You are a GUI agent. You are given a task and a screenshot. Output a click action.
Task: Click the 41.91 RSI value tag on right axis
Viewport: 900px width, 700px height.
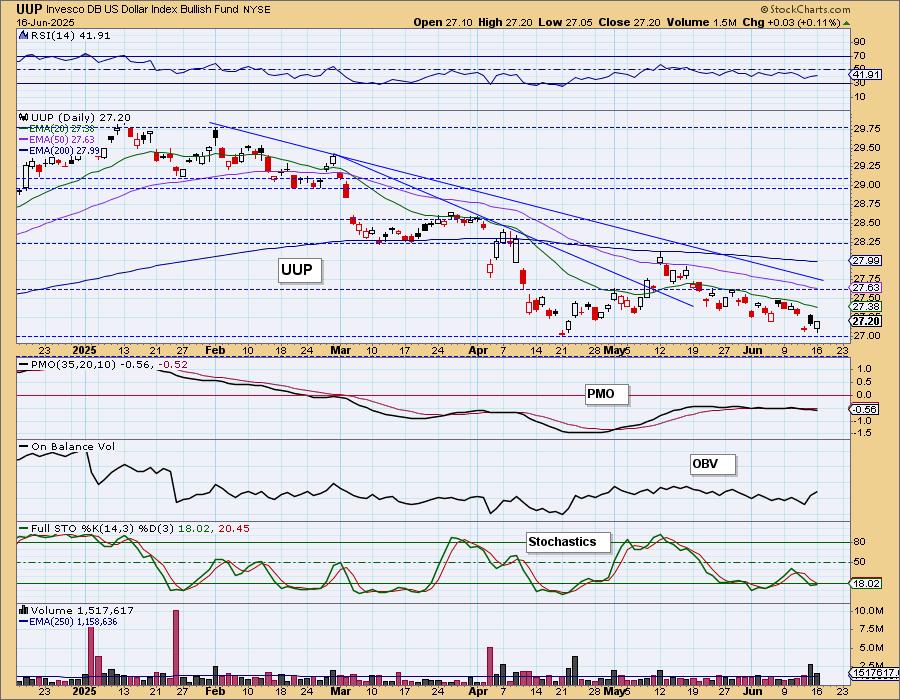click(x=865, y=75)
